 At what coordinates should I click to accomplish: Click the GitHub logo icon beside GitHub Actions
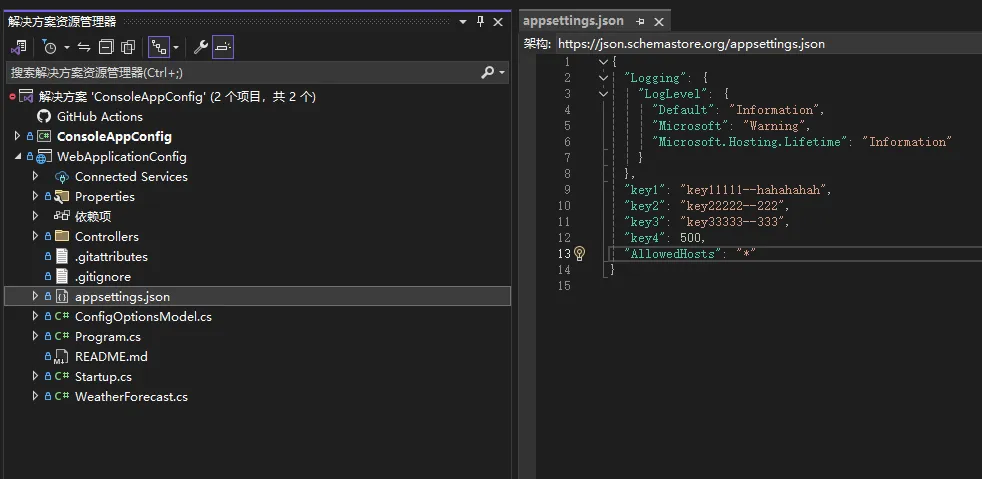click(x=43, y=116)
